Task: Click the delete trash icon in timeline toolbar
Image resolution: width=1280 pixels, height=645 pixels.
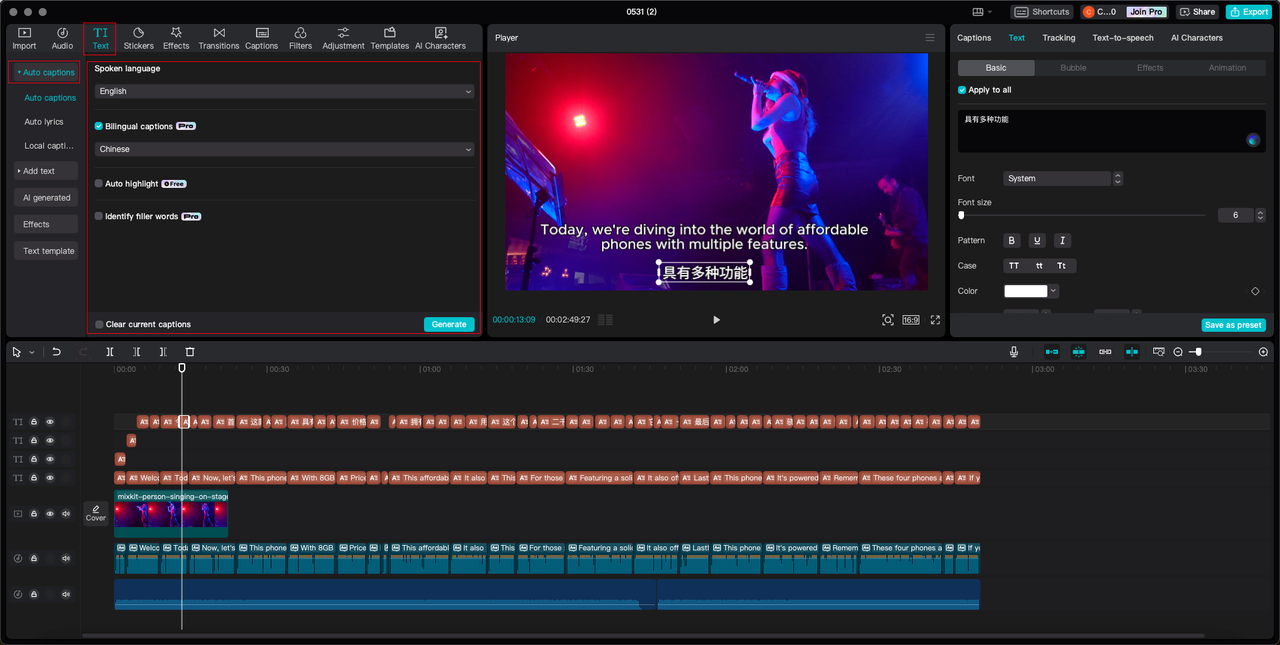Action: click(x=190, y=352)
